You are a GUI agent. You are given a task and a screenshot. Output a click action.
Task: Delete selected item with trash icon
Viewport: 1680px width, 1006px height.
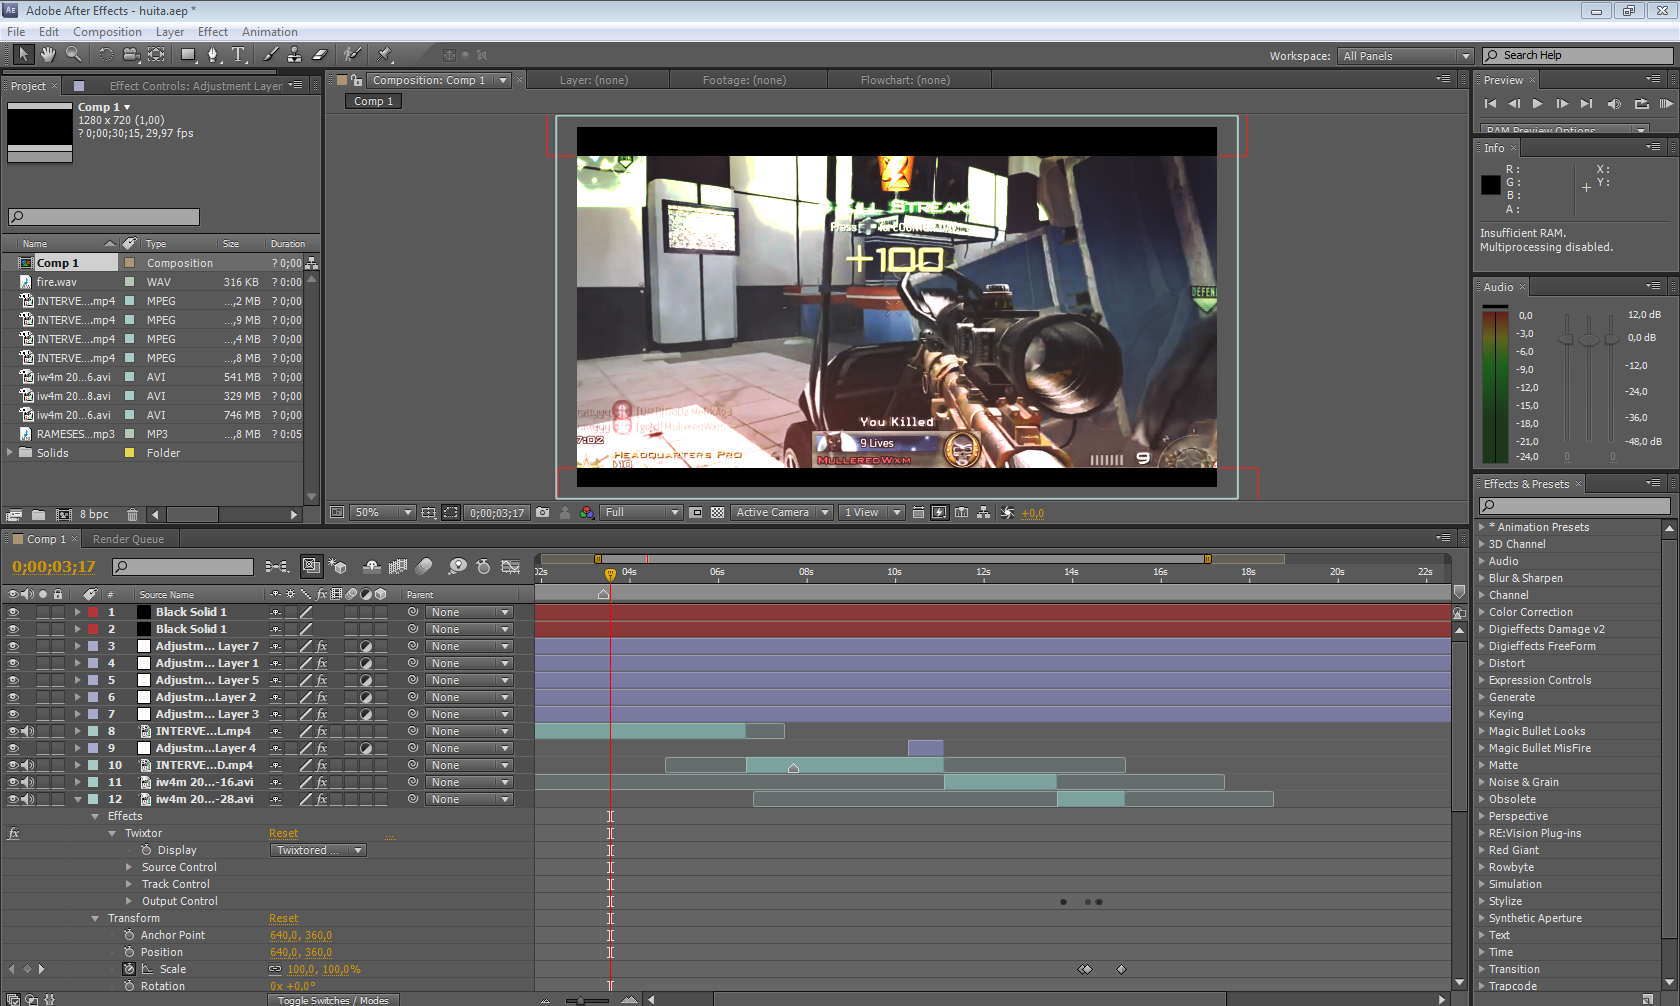pyautogui.click(x=132, y=515)
